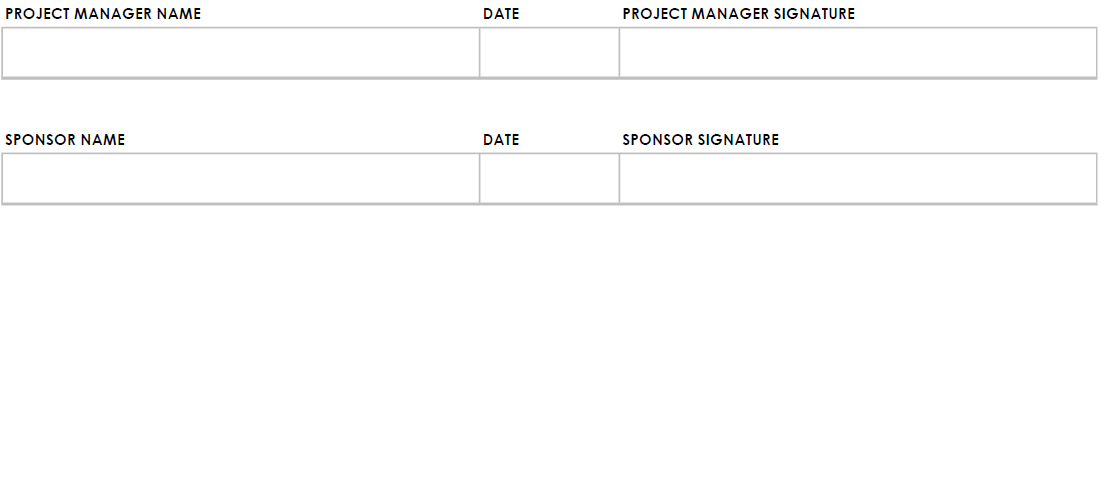The image size is (1108, 497).
Task: Click the Project Manager Name input field
Action: click(241, 52)
